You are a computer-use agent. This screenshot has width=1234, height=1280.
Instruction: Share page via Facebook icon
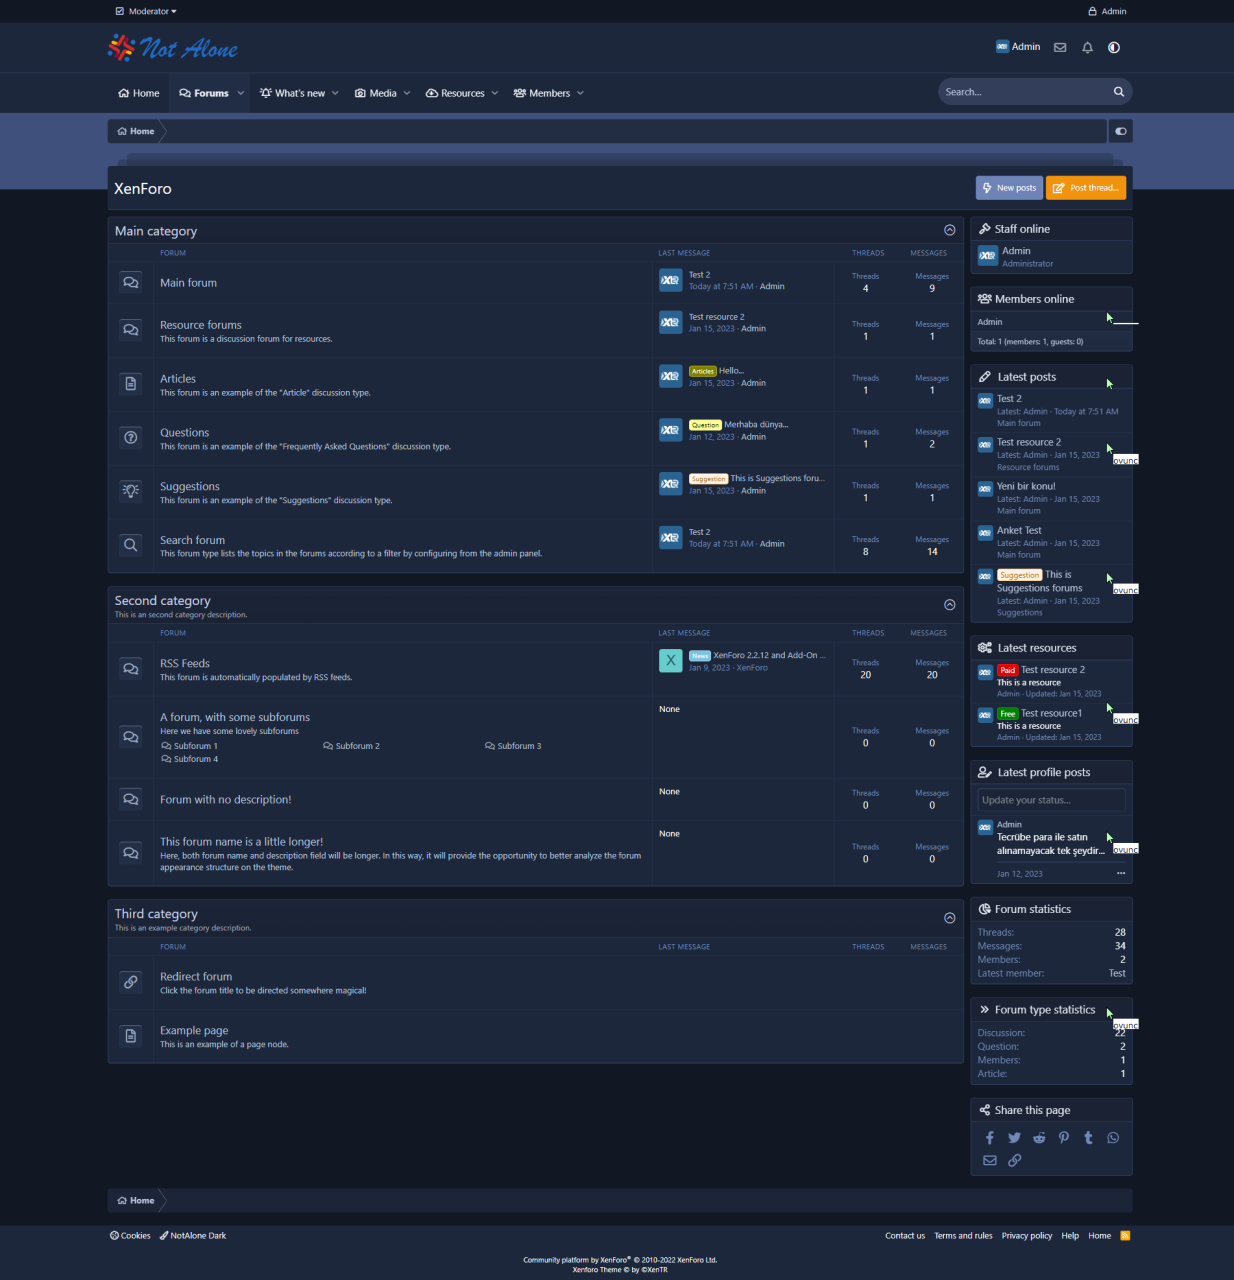(x=990, y=1138)
